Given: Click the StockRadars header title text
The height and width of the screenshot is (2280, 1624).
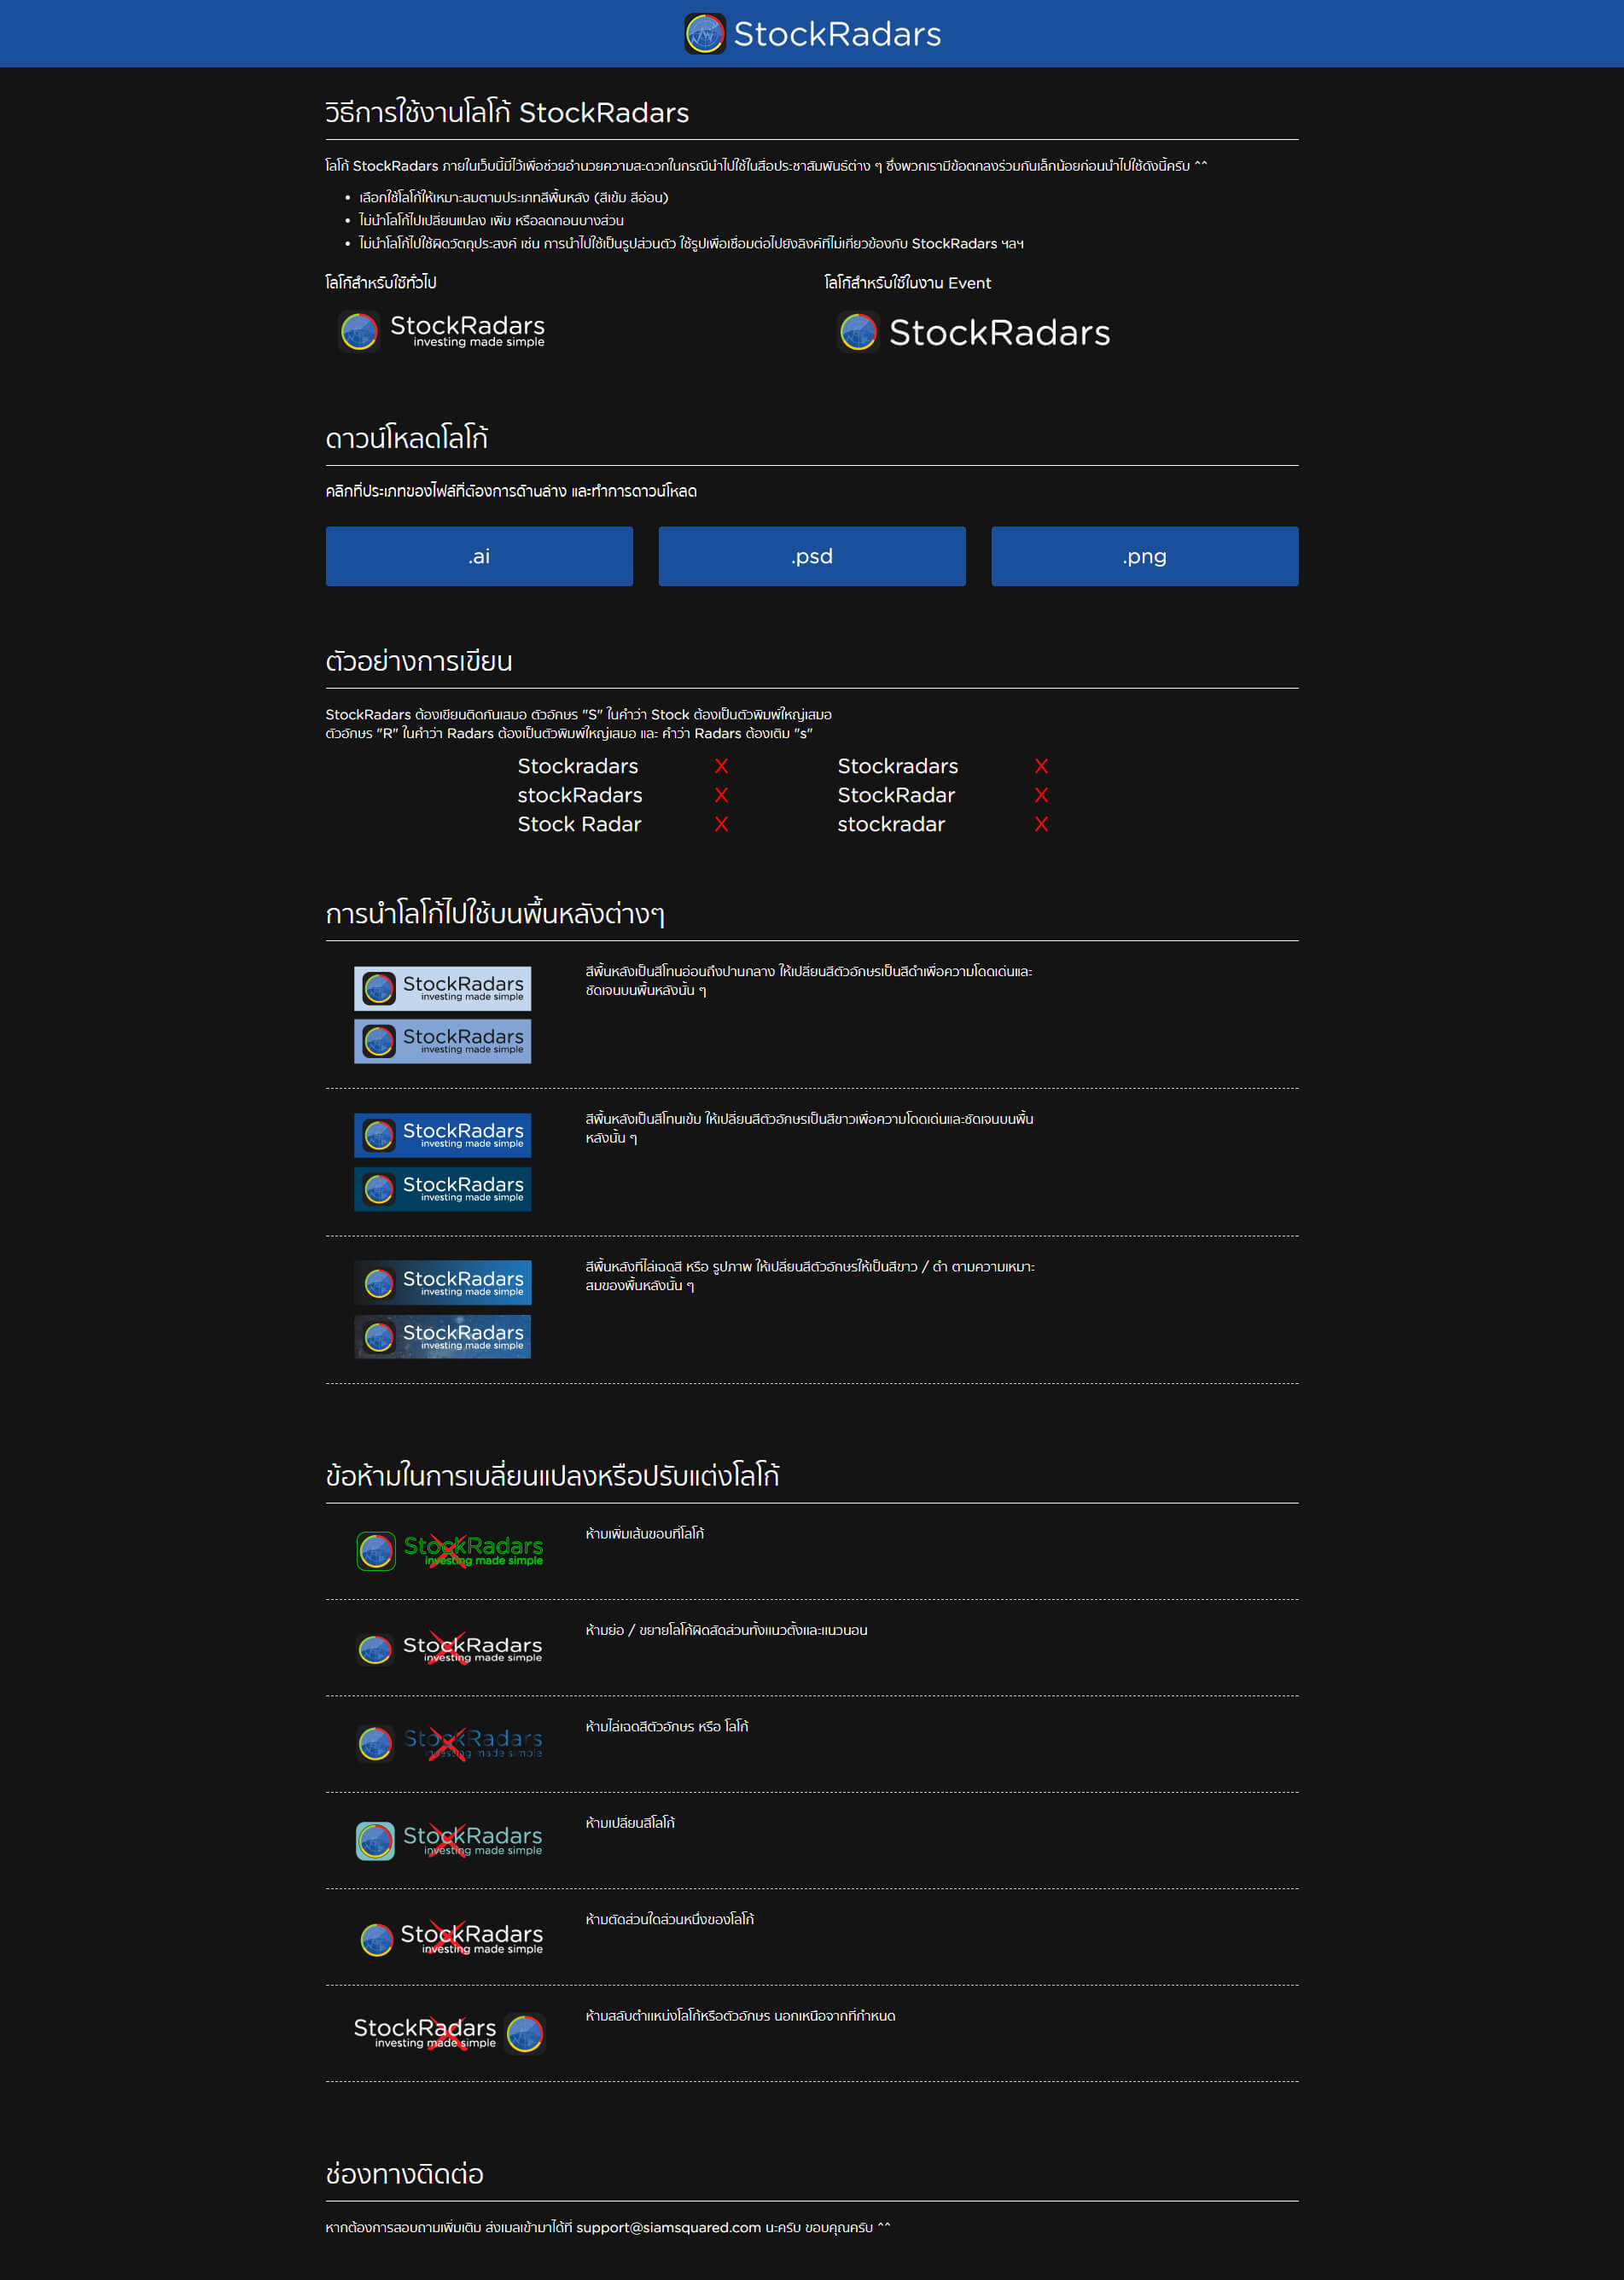Looking at the screenshot, I should coord(837,34).
